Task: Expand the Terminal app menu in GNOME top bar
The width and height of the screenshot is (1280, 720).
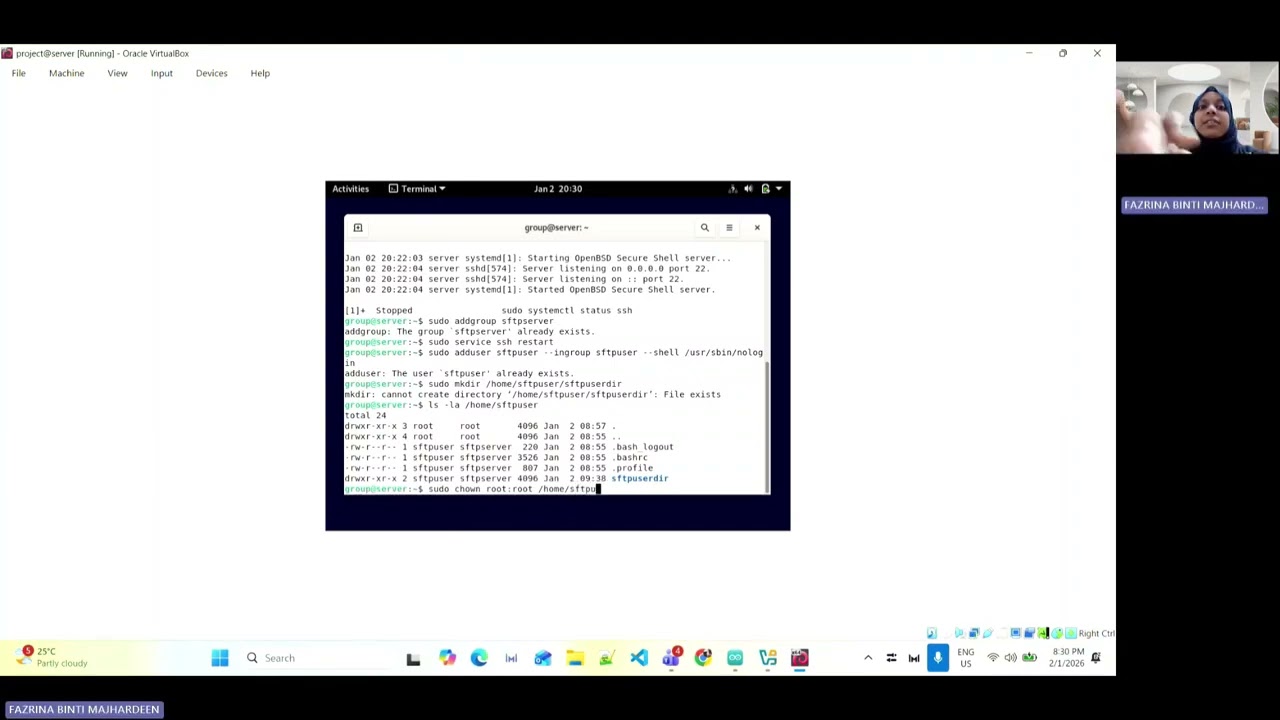Action: [x=417, y=189]
